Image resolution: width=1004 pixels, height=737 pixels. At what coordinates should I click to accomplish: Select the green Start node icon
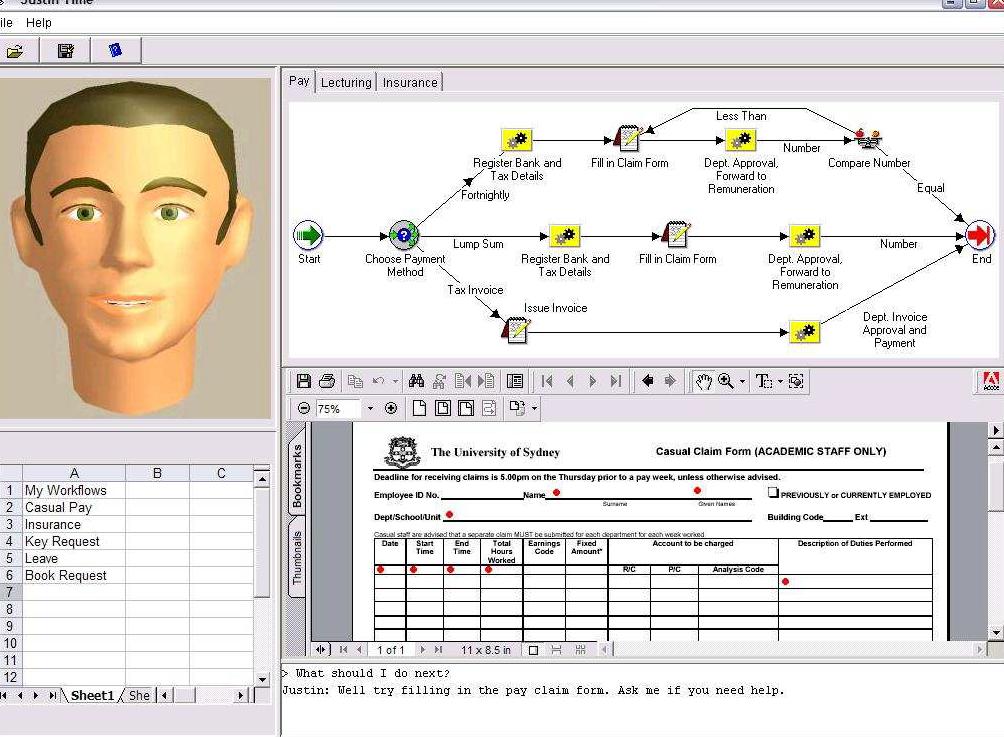point(309,236)
